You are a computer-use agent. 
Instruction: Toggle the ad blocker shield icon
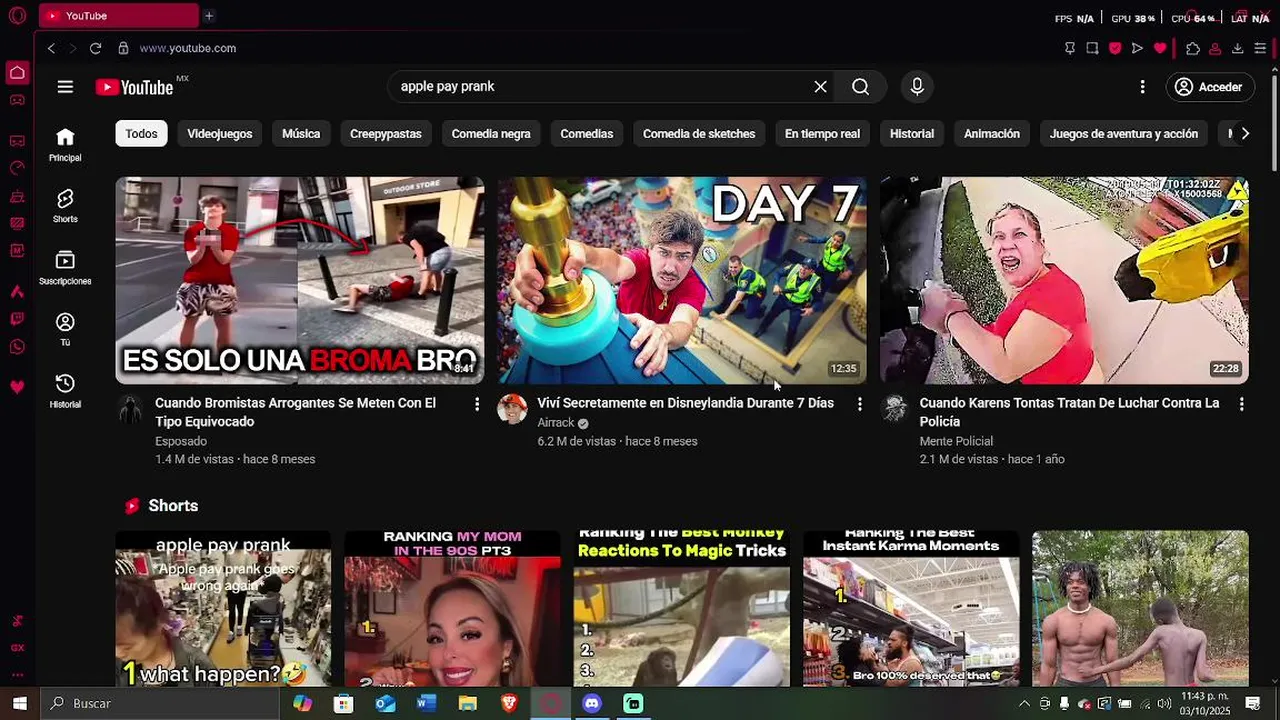pyautogui.click(x=1115, y=48)
